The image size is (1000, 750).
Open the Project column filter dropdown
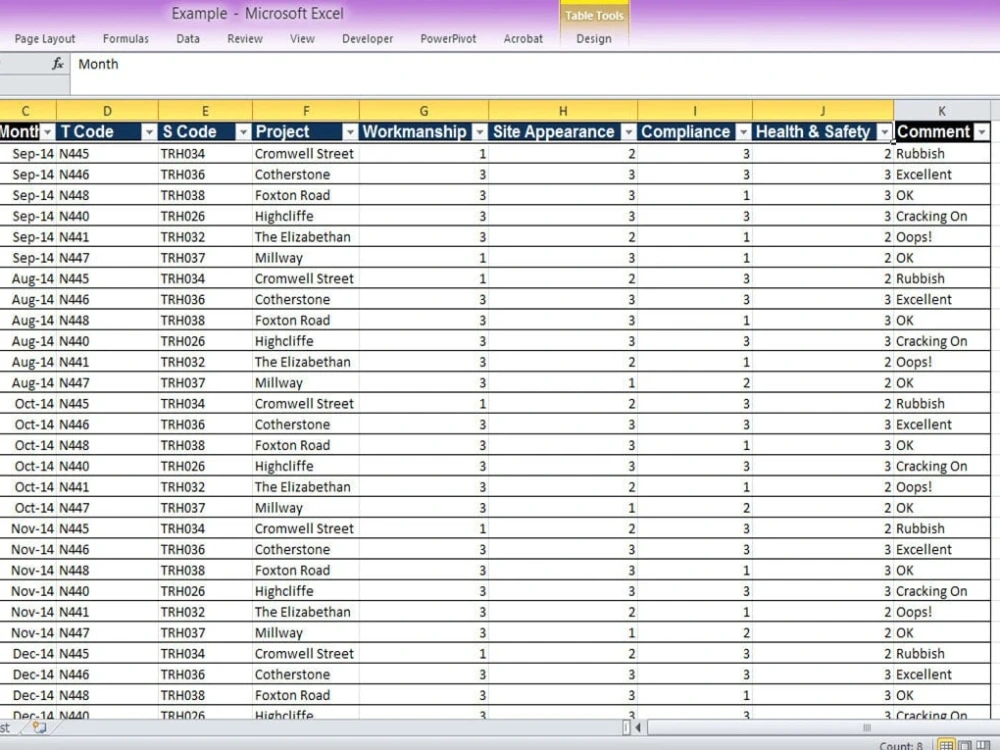(x=351, y=131)
